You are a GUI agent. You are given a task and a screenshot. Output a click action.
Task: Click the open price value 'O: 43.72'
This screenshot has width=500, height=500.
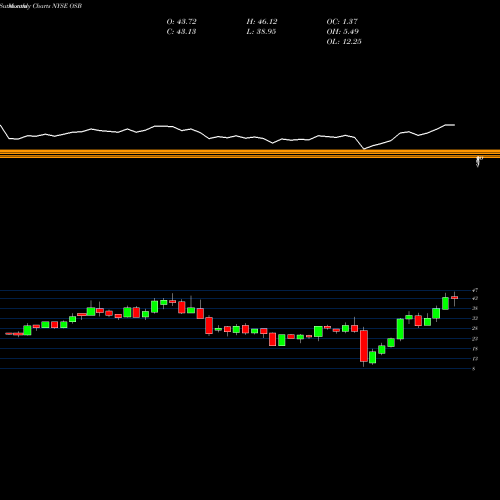coord(181,22)
